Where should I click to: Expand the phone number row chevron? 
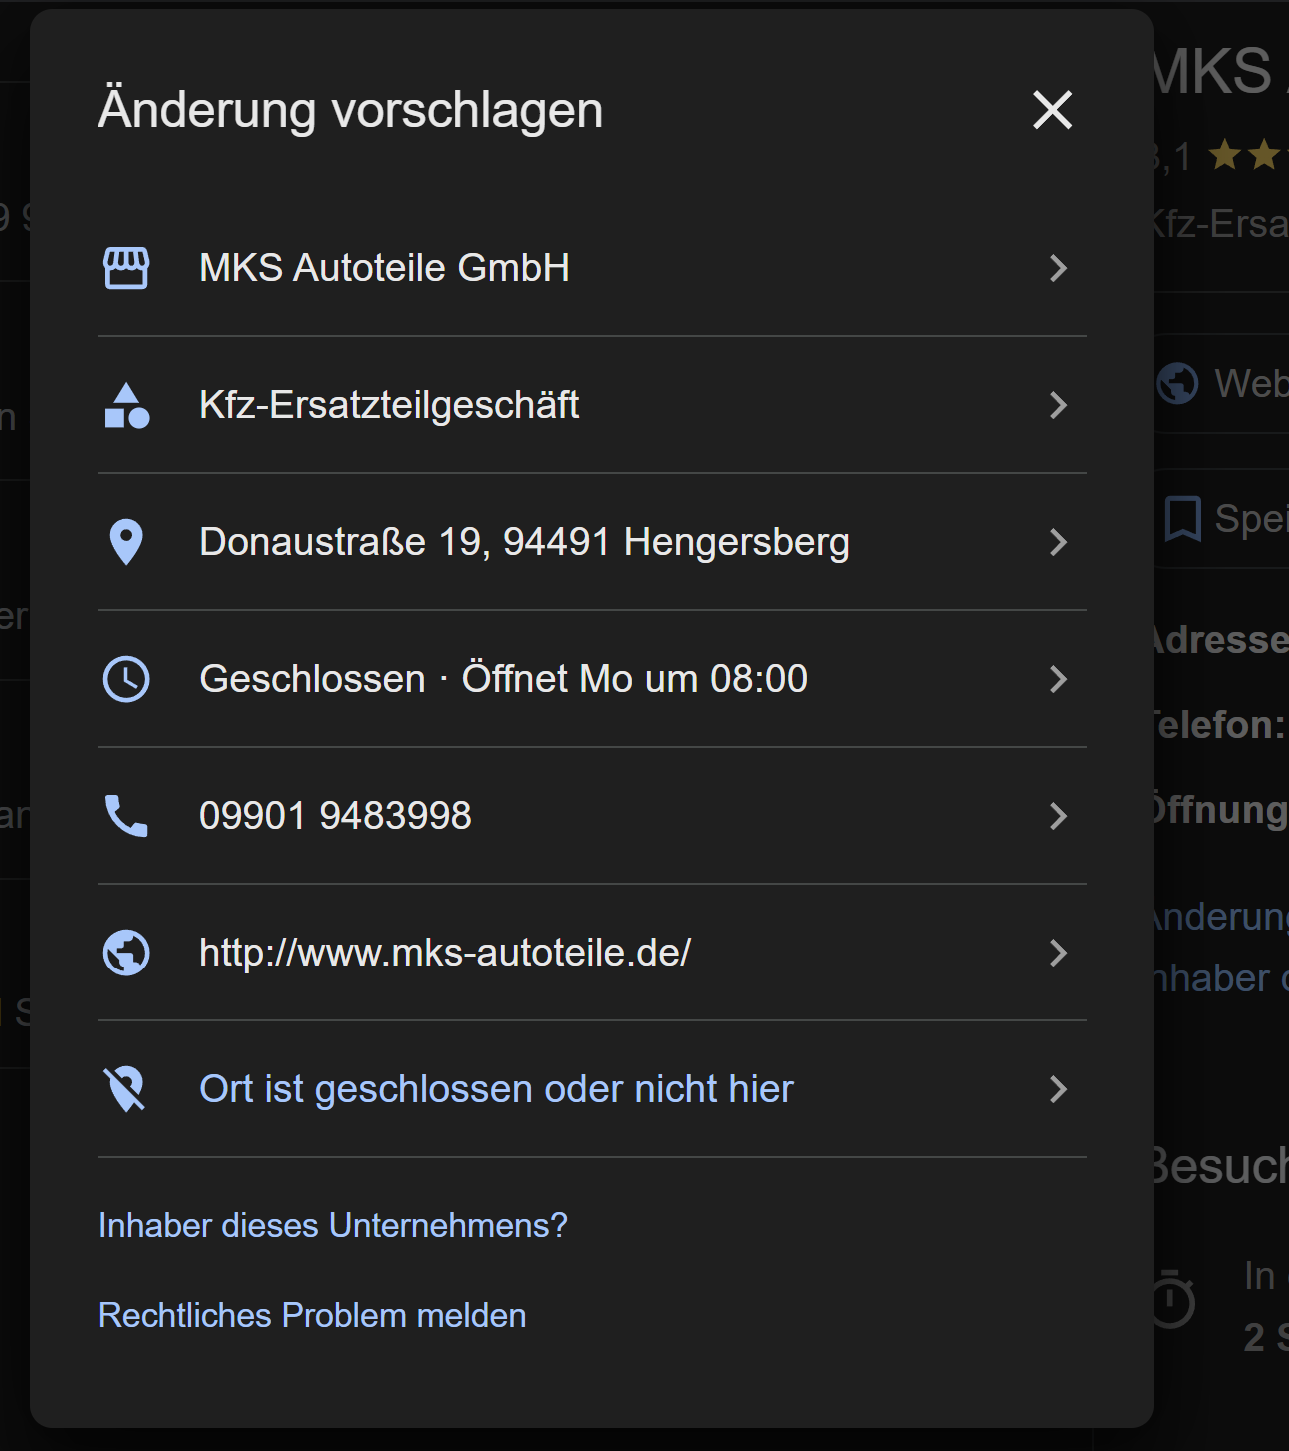coord(1058,816)
